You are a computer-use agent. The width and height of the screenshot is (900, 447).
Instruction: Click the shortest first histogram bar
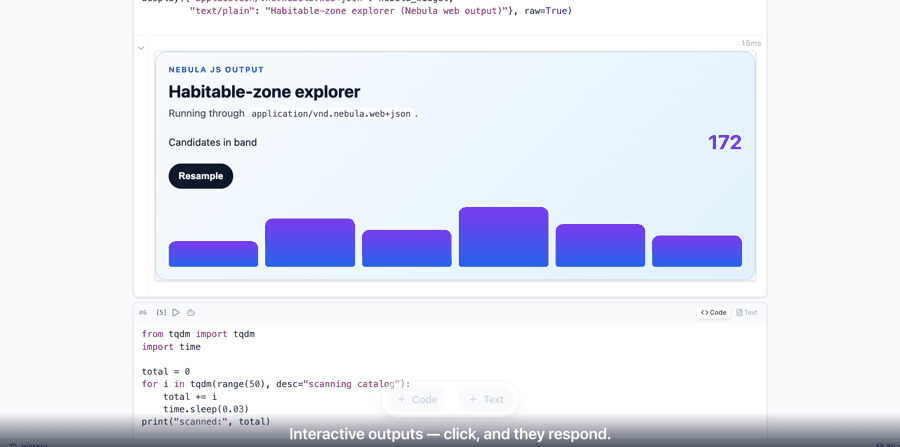214,254
